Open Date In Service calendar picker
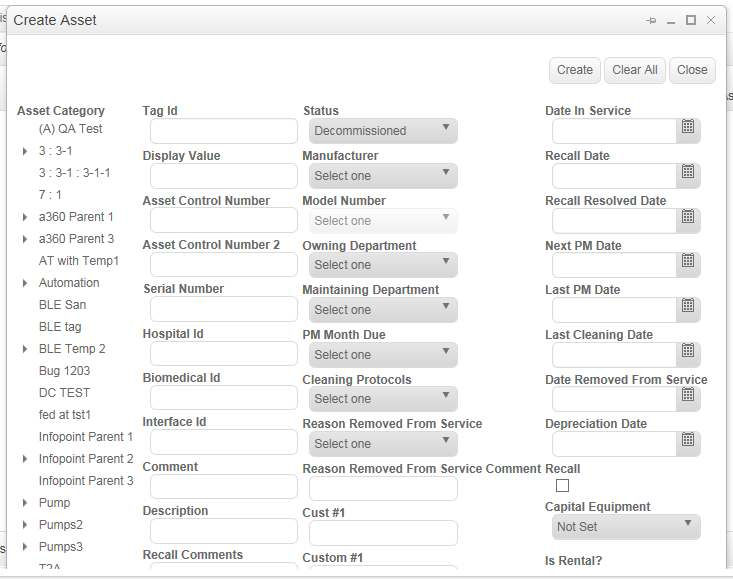 688,127
